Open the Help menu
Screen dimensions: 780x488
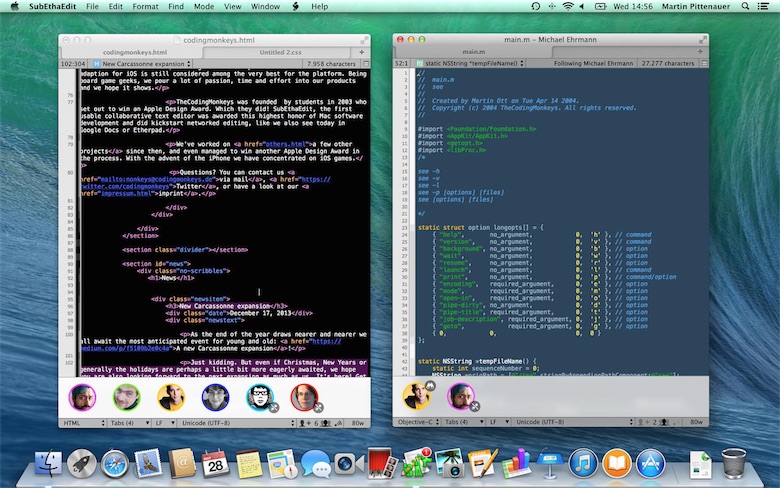(x=319, y=6)
